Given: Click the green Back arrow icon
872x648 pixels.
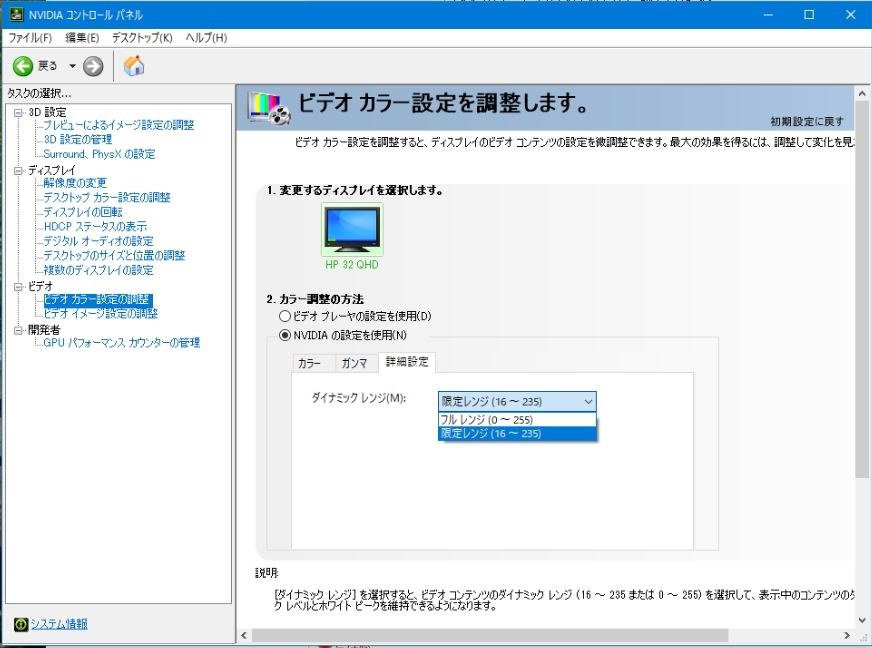Looking at the screenshot, I should click(23, 66).
